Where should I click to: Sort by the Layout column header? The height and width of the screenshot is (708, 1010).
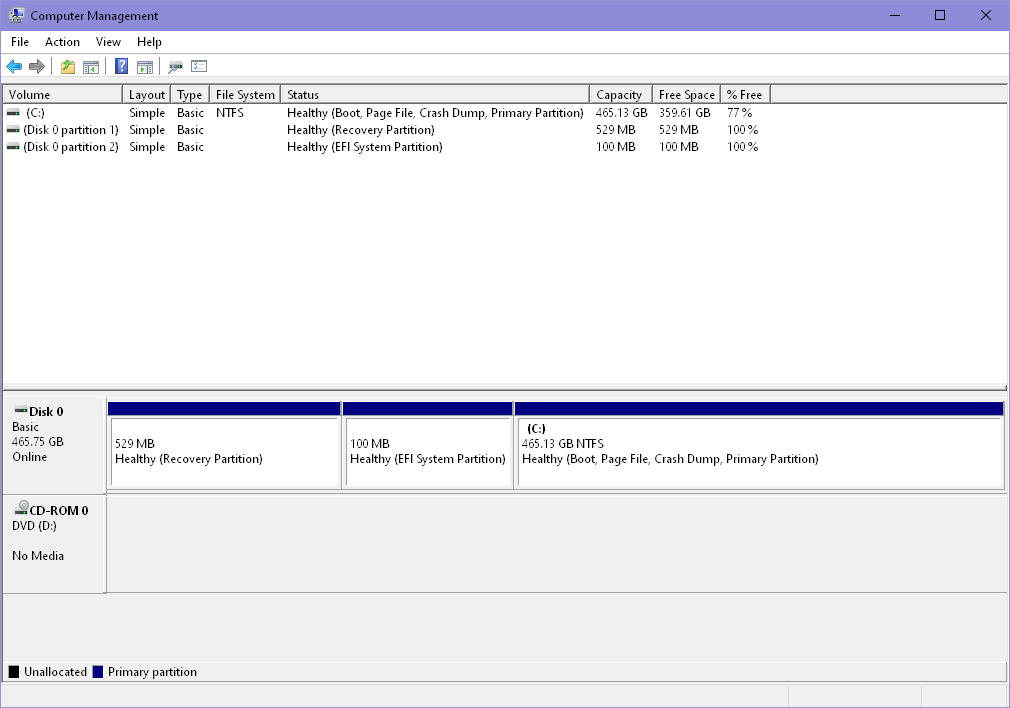[x=147, y=95]
